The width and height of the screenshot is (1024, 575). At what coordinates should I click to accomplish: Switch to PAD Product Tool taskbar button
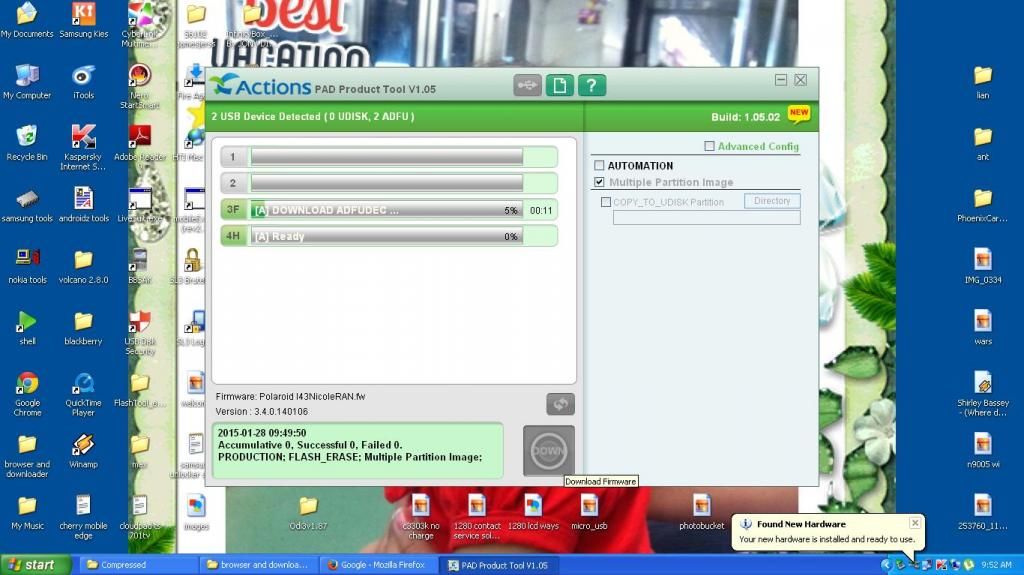(x=498, y=565)
